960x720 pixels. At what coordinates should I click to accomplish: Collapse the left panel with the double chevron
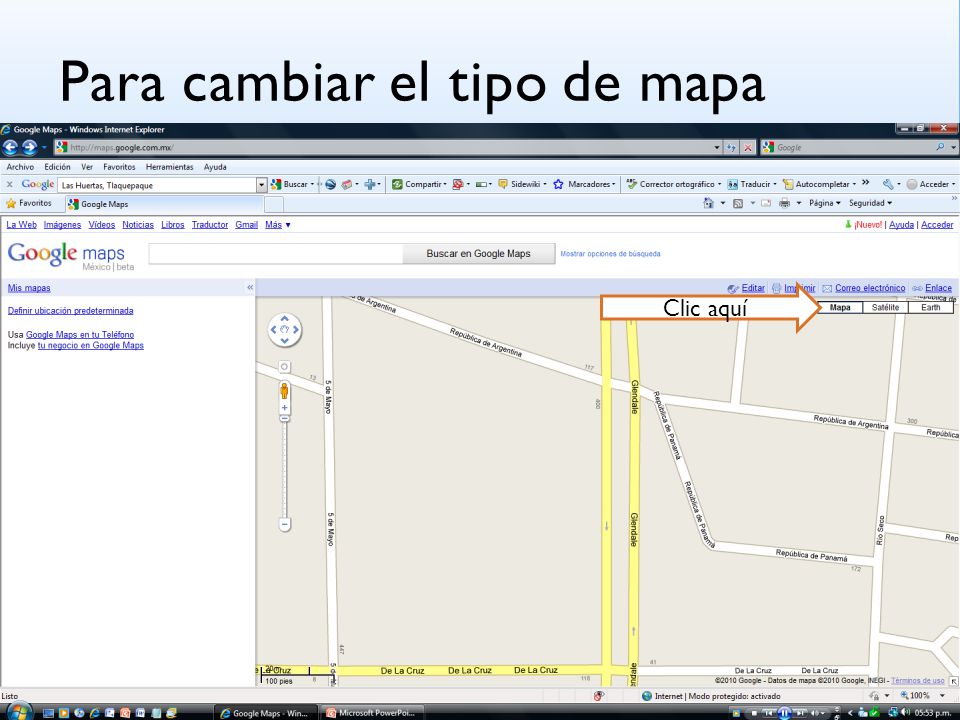click(x=250, y=287)
